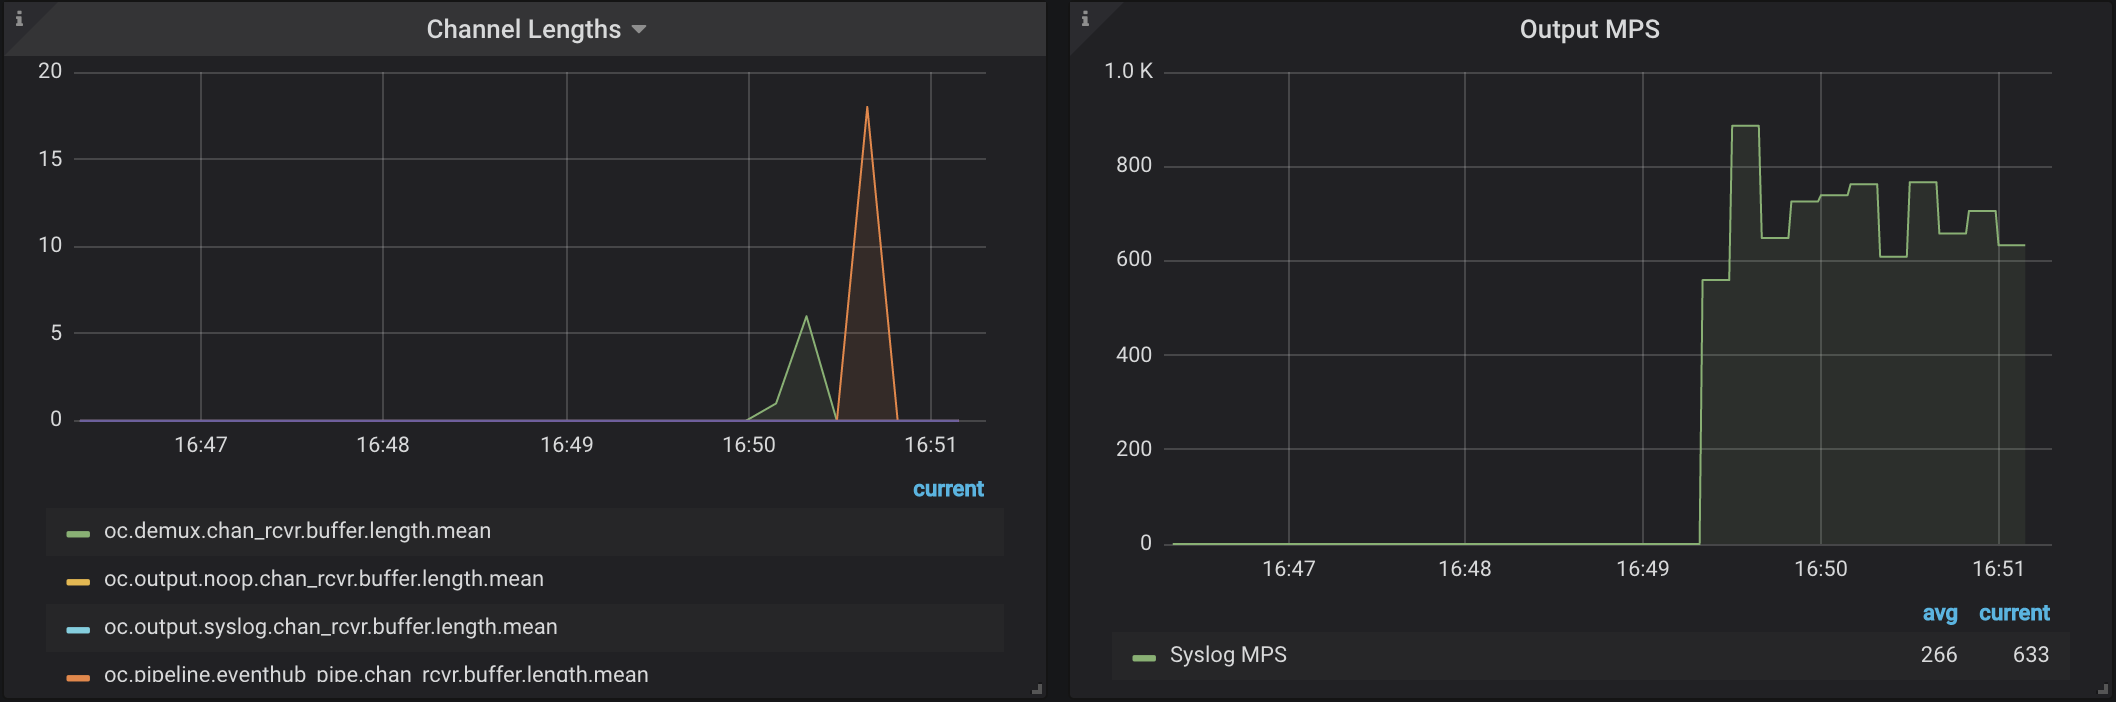Expand the dropdown caret next to Channel Lengths
This screenshot has width=2116, height=702.
[x=639, y=30]
